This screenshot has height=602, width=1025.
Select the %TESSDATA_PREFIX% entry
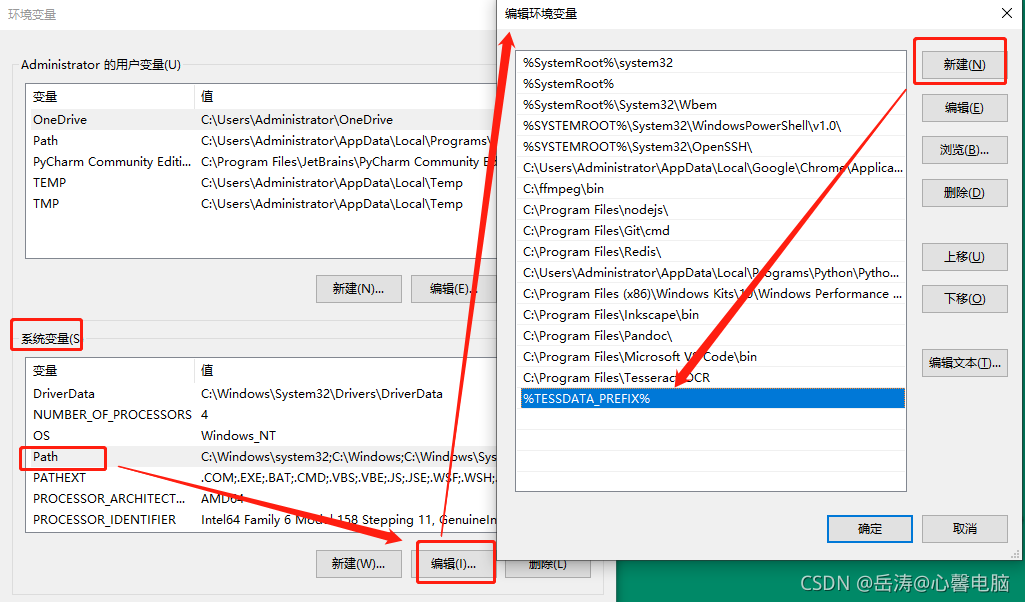click(713, 399)
